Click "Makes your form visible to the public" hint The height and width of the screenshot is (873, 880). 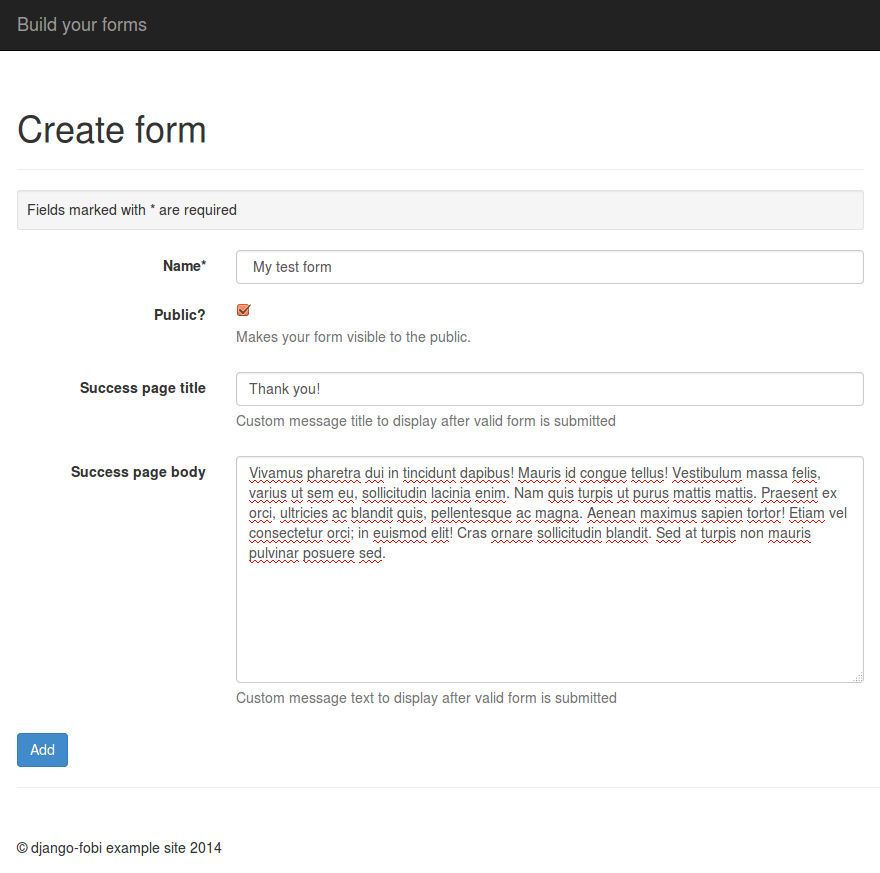pos(353,337)
